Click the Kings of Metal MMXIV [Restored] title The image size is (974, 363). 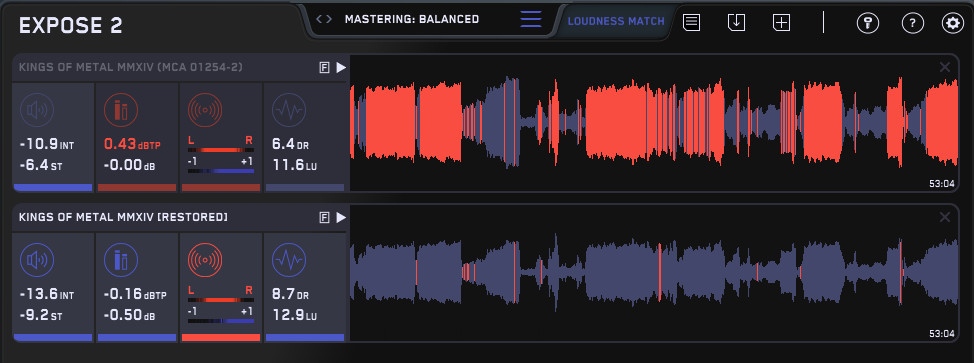pyautogui.click(x=123, y=218)
